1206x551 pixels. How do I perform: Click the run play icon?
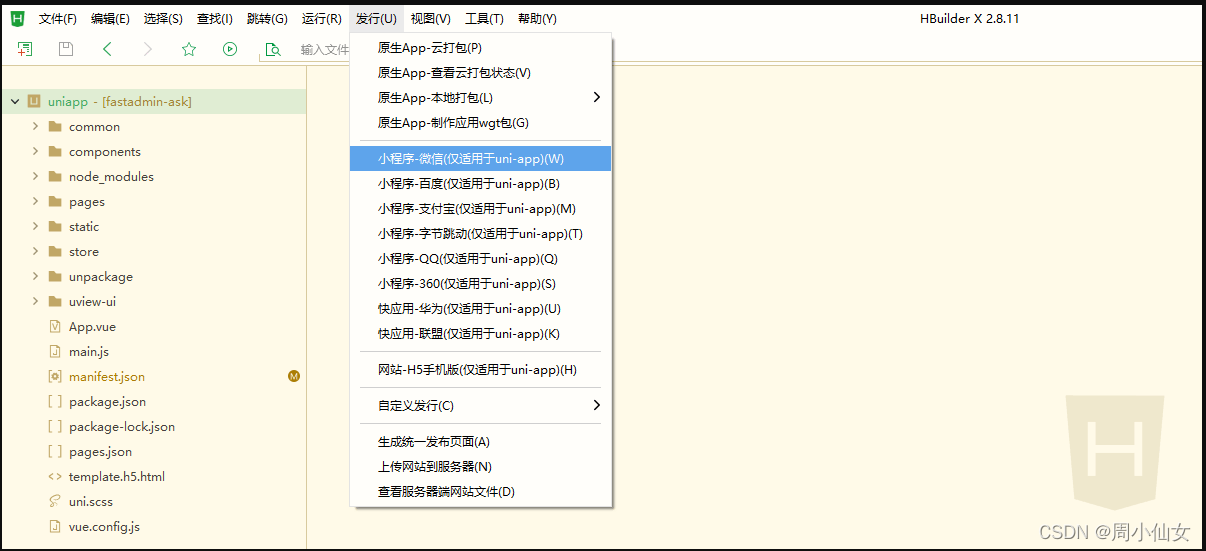point(230,49)
